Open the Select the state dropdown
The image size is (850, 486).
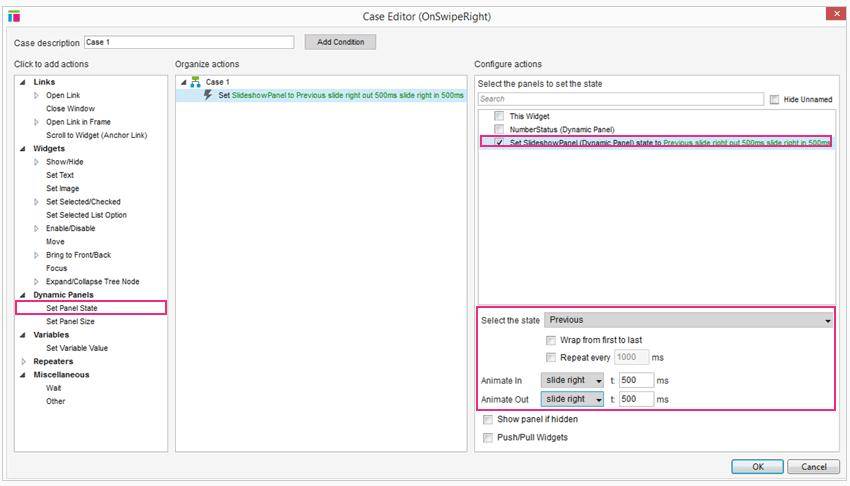688,320
